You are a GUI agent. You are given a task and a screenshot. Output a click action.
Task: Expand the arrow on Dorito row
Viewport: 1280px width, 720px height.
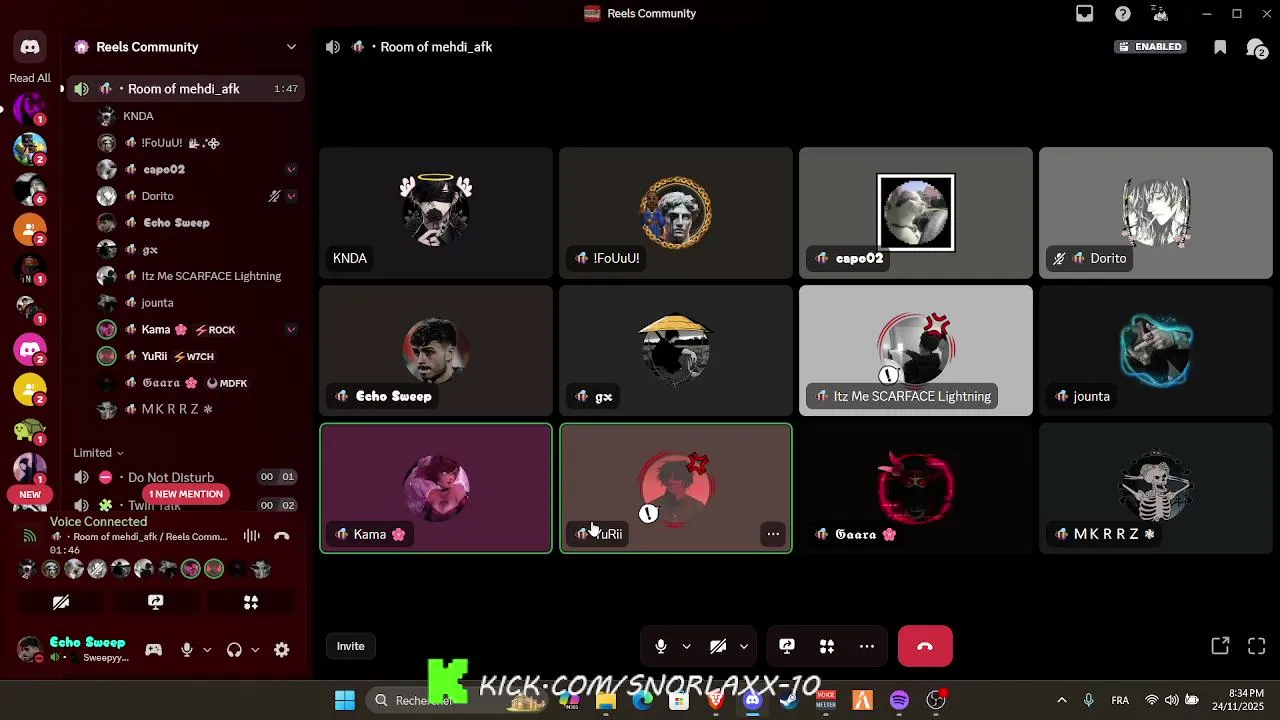pos(291,196)
